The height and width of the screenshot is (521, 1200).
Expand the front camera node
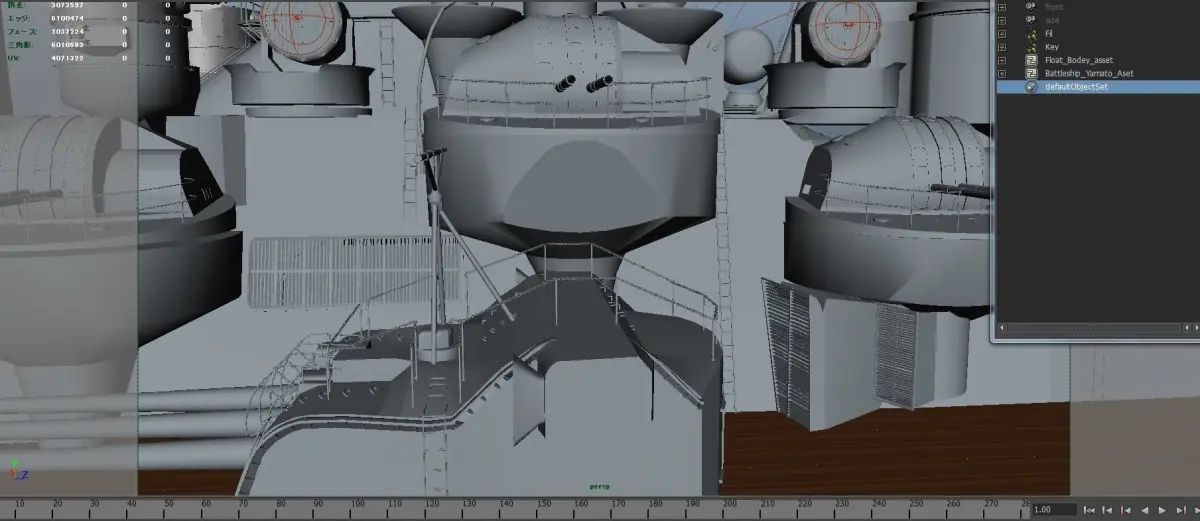[x=1002, y=7]
